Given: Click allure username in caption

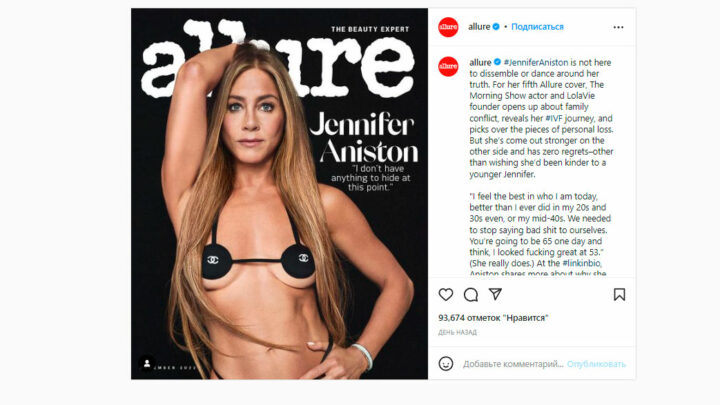Looking at the screenshot, I should tap(480, 62).
